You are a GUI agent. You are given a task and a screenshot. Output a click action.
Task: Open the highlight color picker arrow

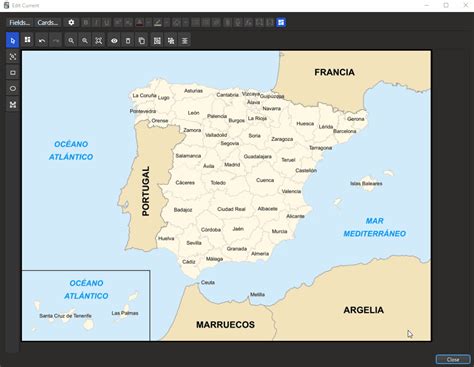click(x=167, y=23)
